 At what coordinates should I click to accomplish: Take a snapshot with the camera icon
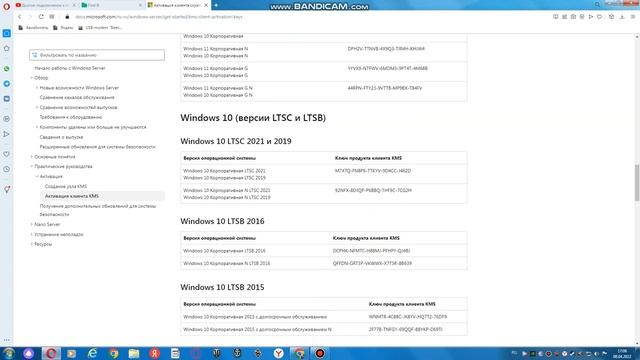(573, 17)
